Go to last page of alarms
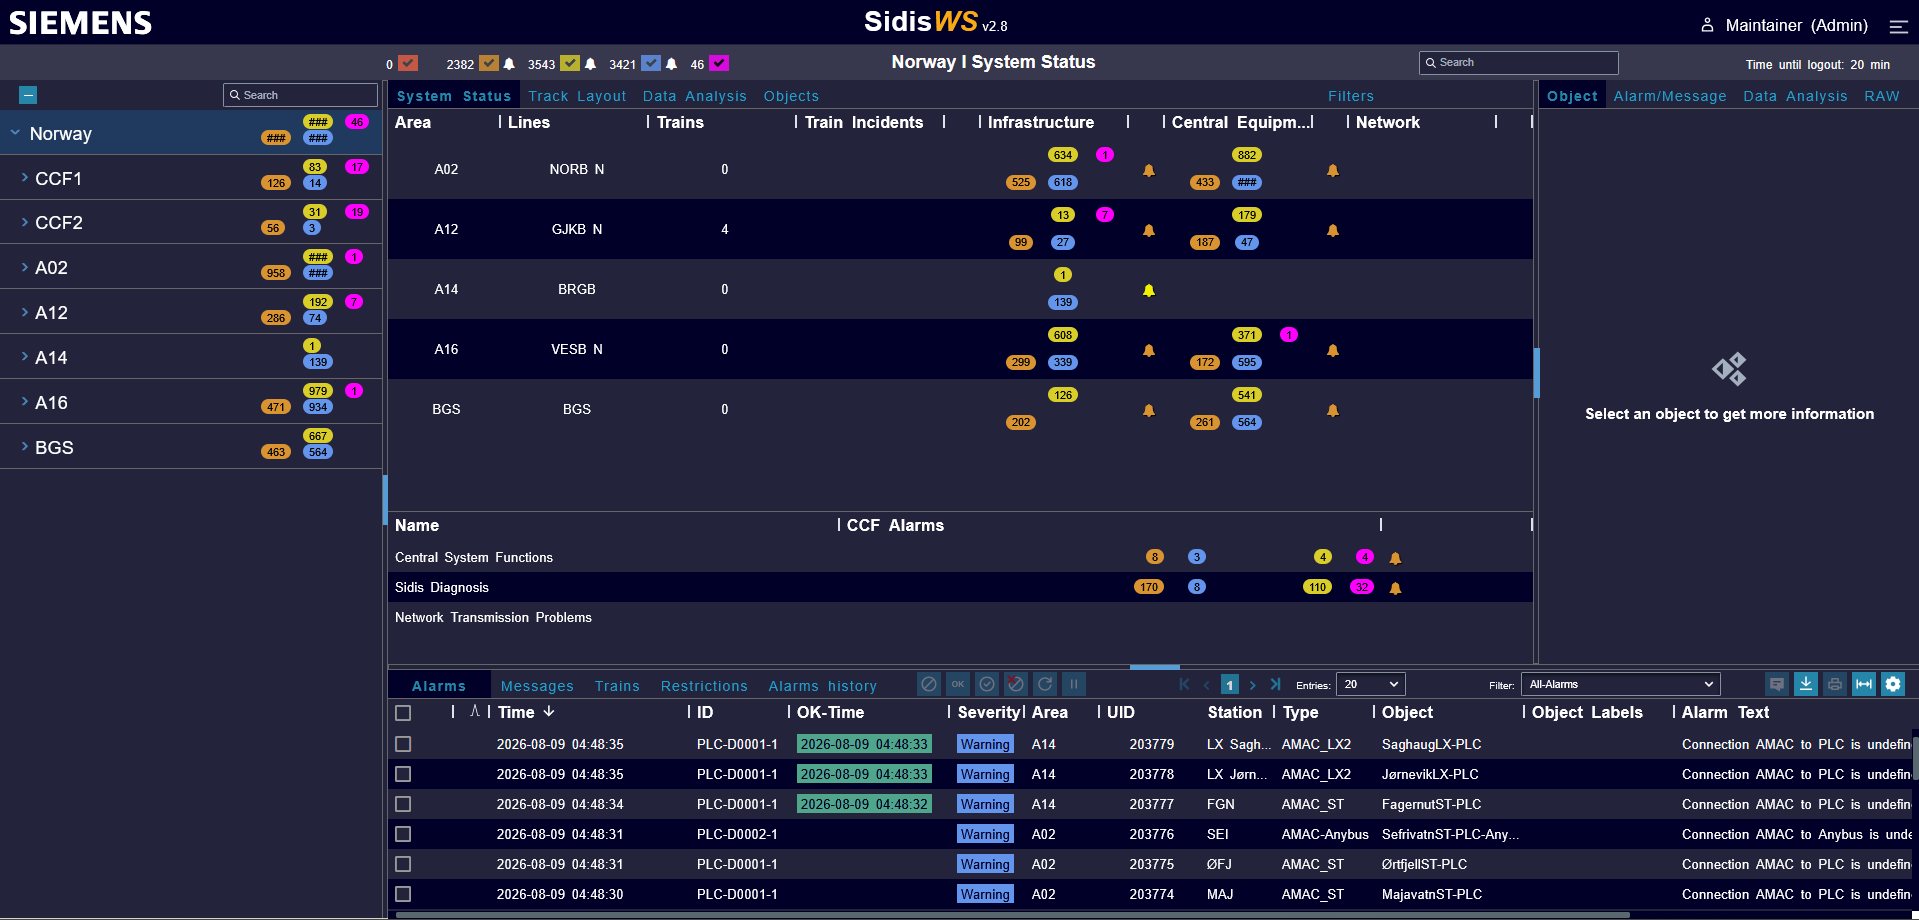The image size is (1919, 920). [x=1275, y=684]
